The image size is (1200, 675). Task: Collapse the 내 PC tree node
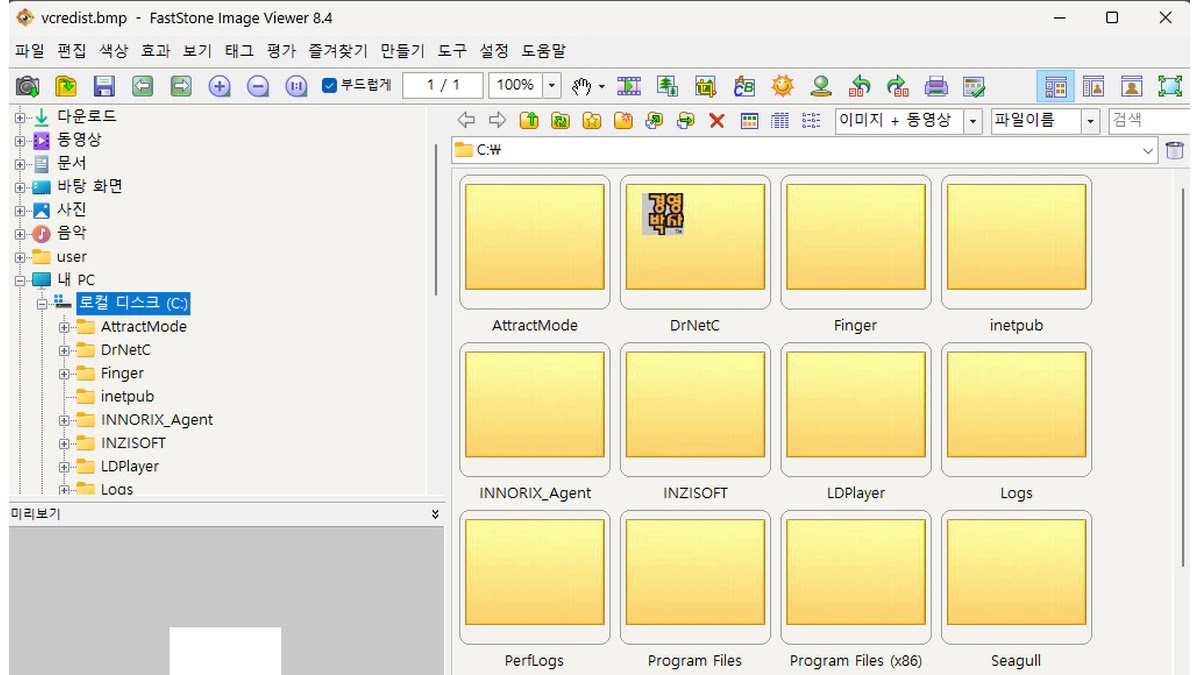click(19, 280)
